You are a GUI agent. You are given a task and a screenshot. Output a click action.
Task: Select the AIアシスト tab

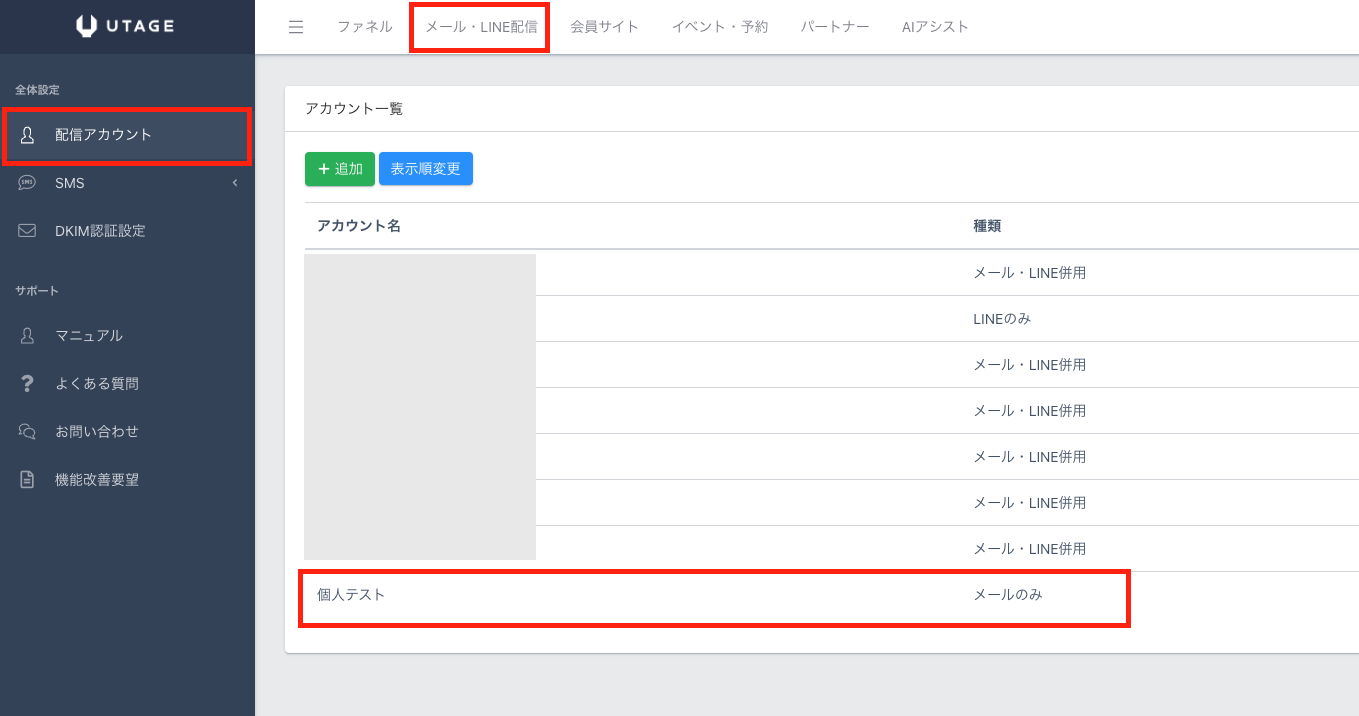coord(935,27)
